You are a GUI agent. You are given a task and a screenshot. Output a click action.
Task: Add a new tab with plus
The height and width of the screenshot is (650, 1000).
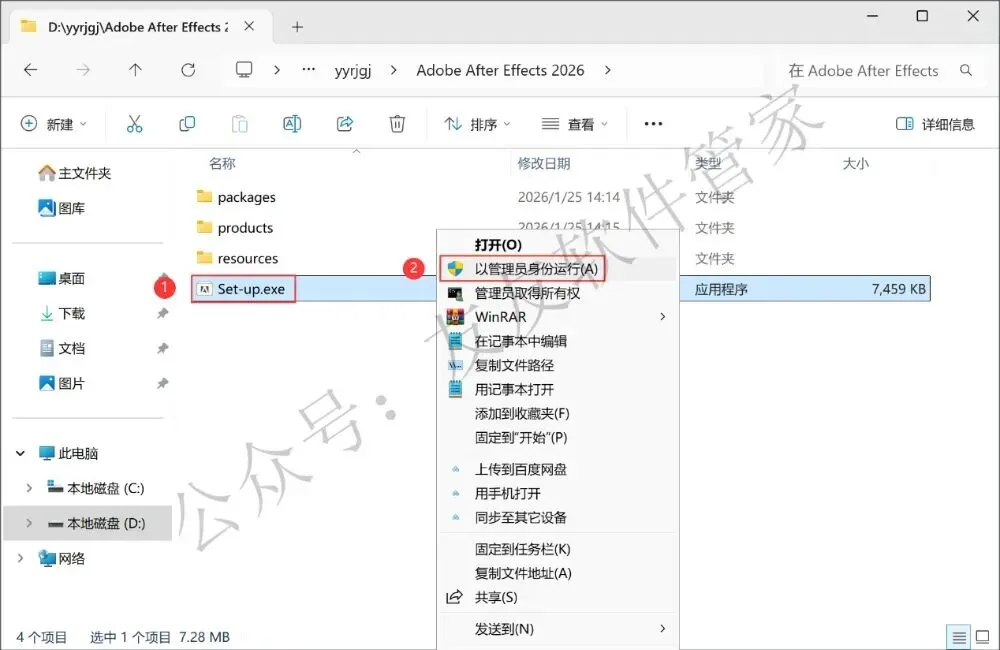297,27
